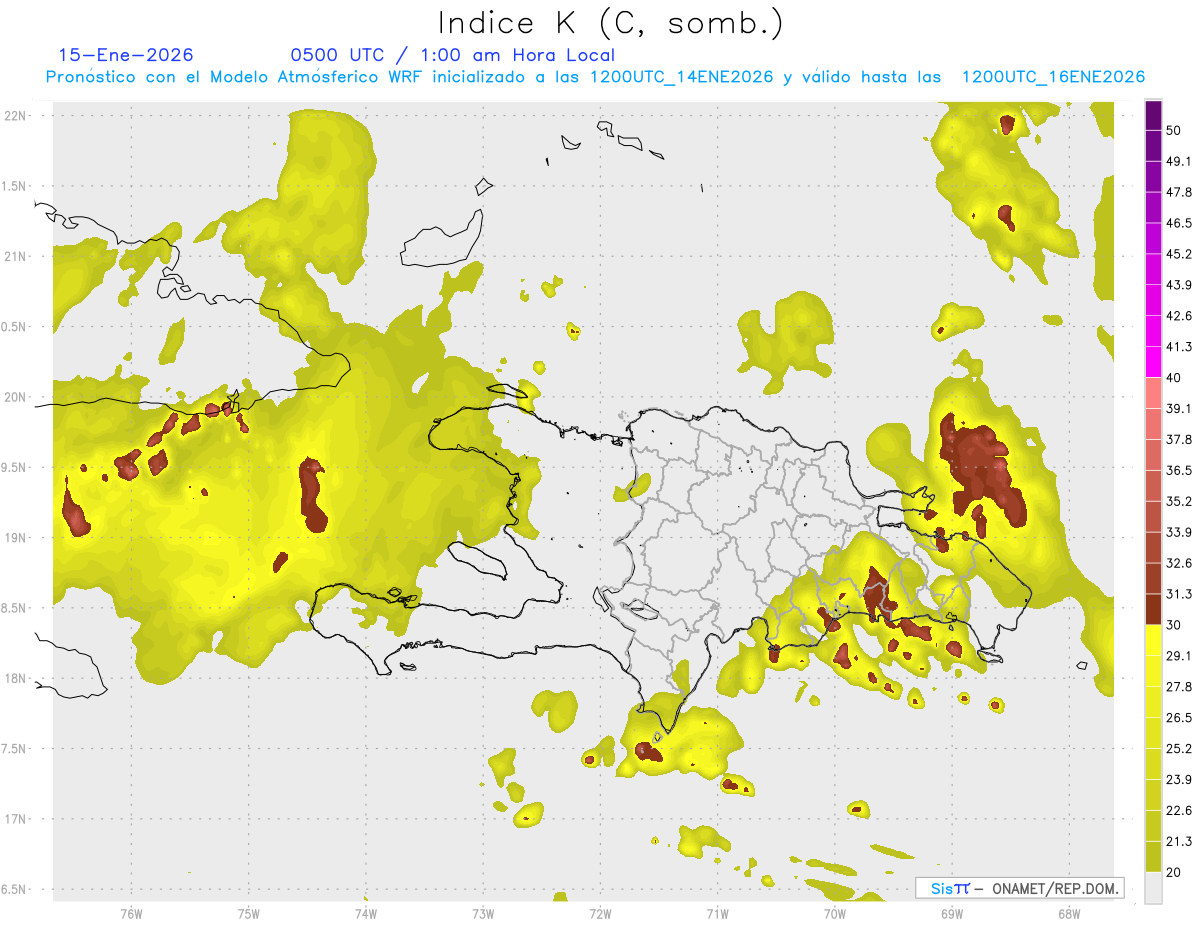Image resolution: width=1200 pixels, height=927 pixels.
Task: Click the dark purple colorbar segment above 50
Action: click(x=1153, y=115)
